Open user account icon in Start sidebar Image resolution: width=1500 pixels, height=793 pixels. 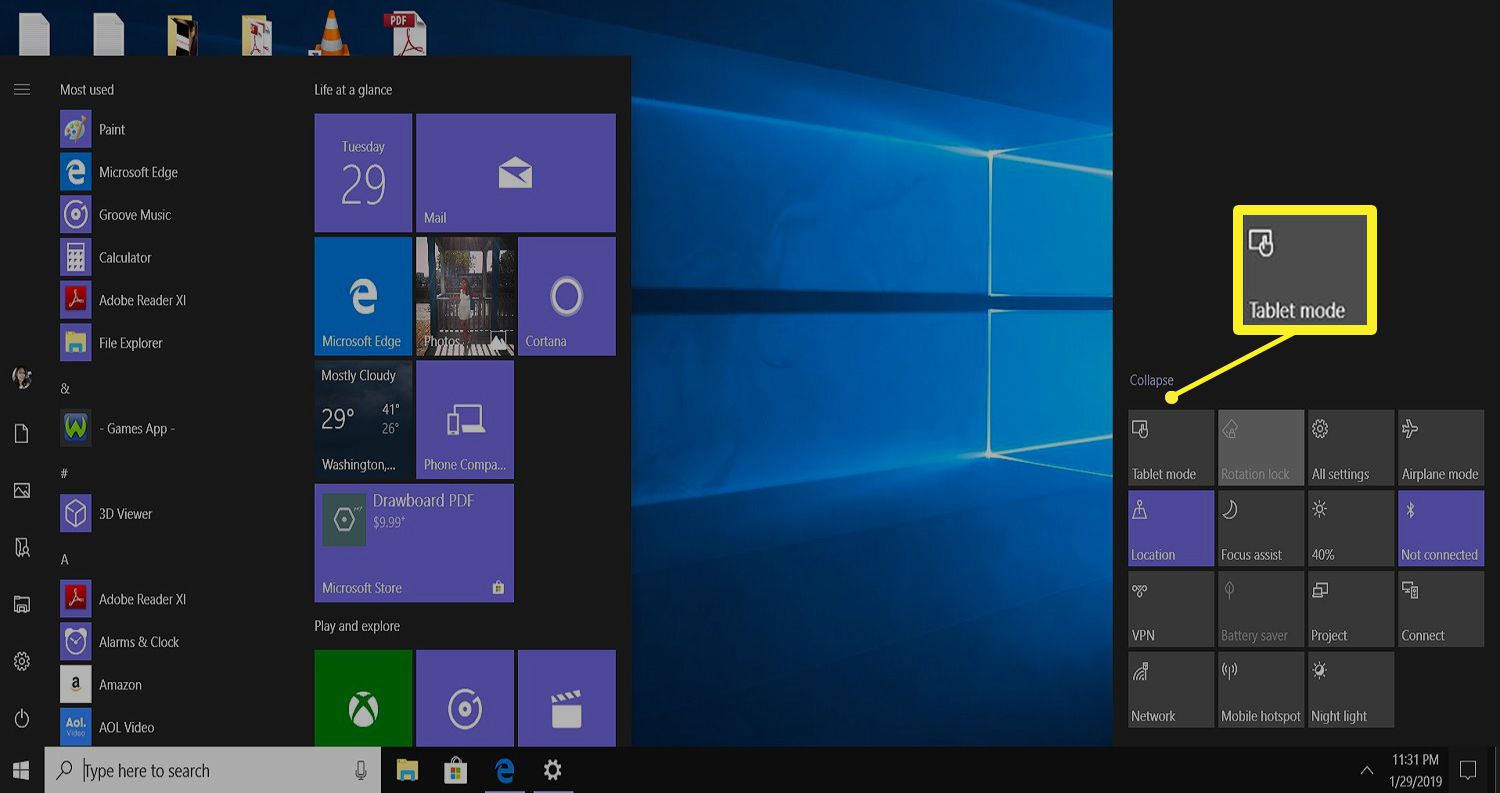tap(21, 377)
